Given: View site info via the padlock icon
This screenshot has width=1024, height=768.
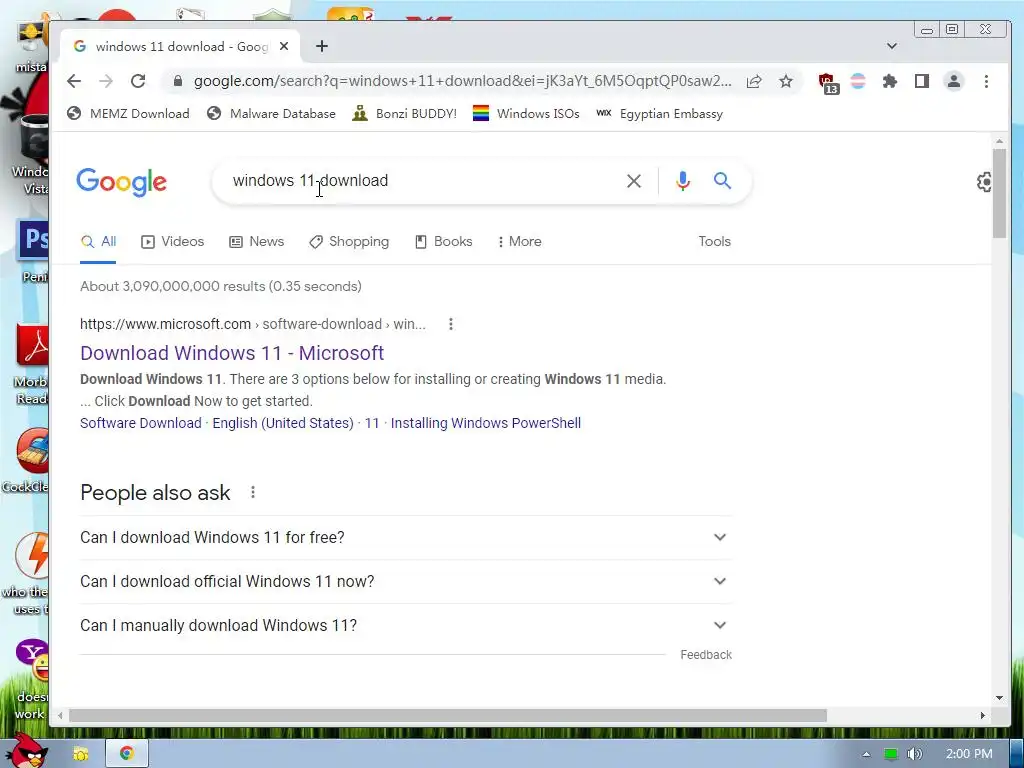Looking at the screenshot, I should (x=177, y=81).
